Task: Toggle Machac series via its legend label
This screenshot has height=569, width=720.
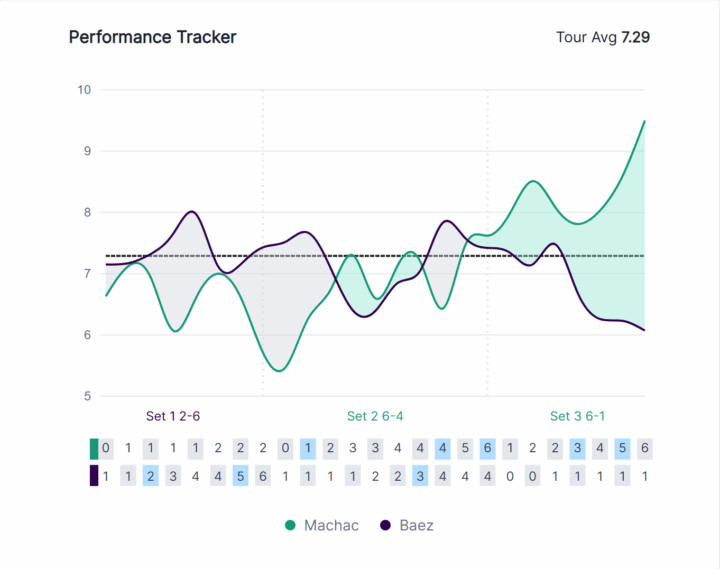Action: point(330,525)
